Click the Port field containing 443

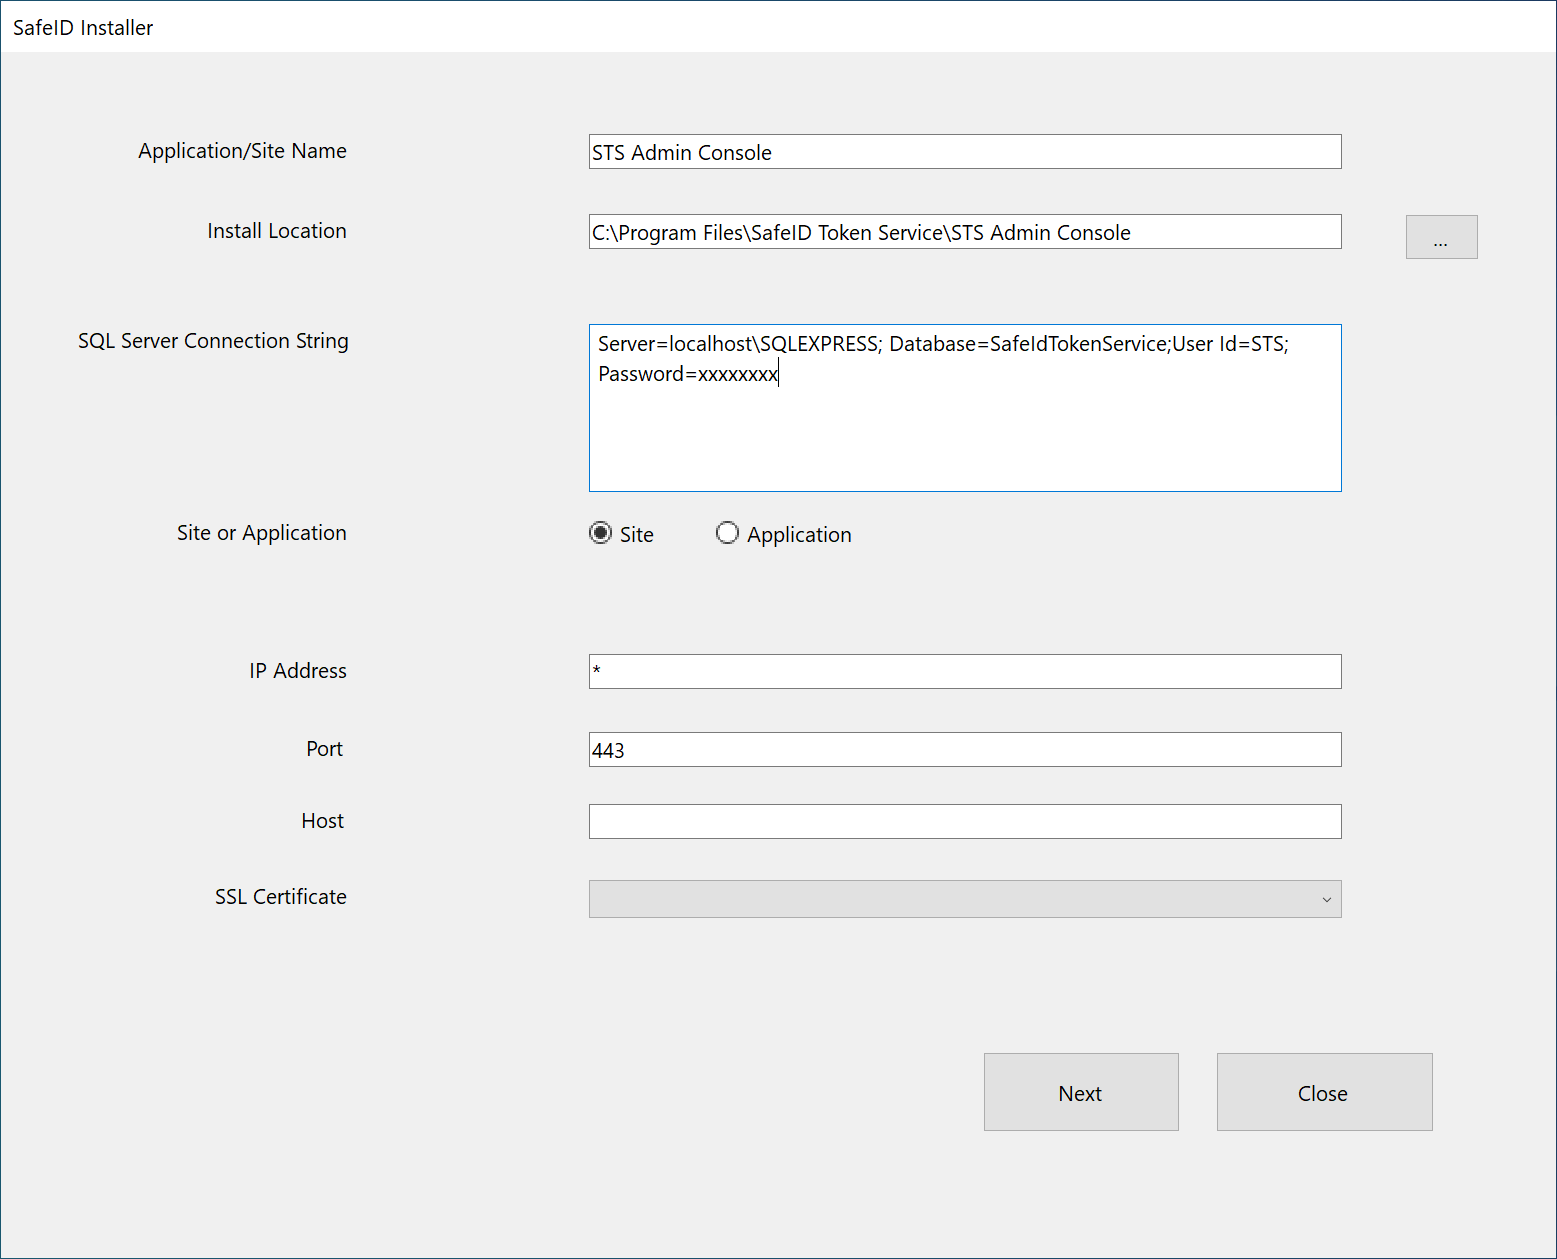point(964,750)
